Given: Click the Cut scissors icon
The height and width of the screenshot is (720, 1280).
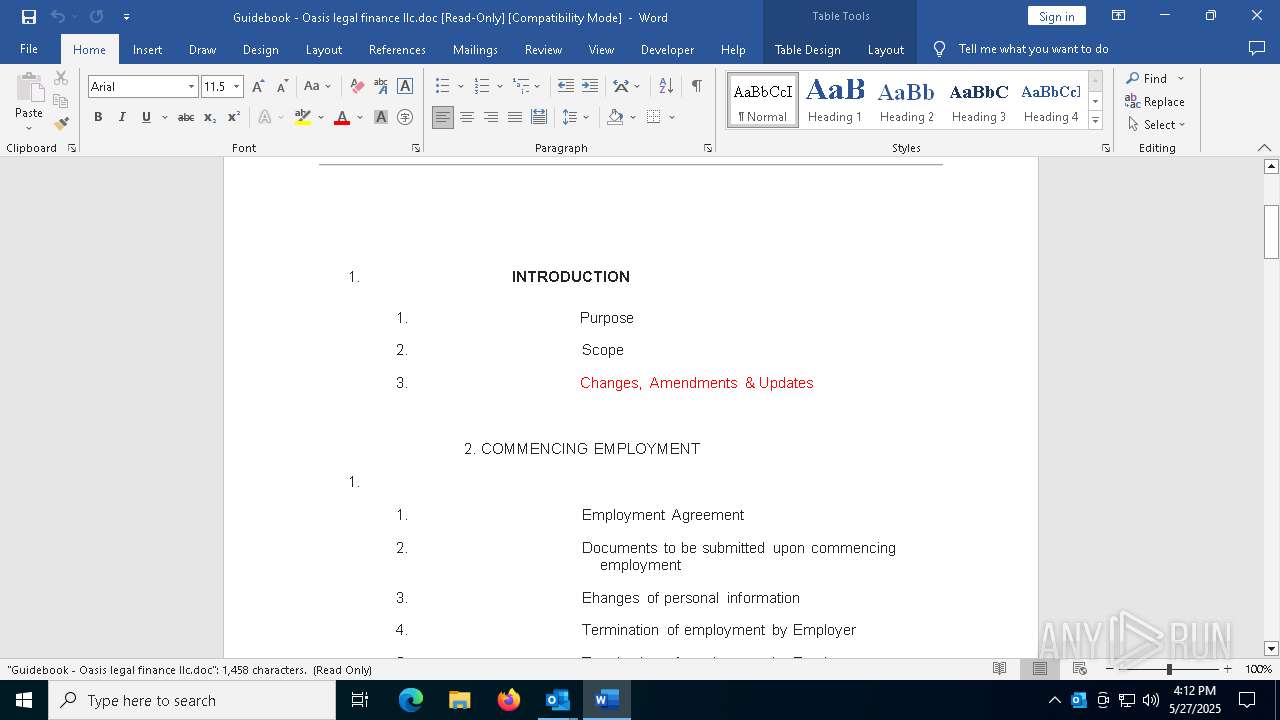Looking at the screenshot, I should (61, 78).
